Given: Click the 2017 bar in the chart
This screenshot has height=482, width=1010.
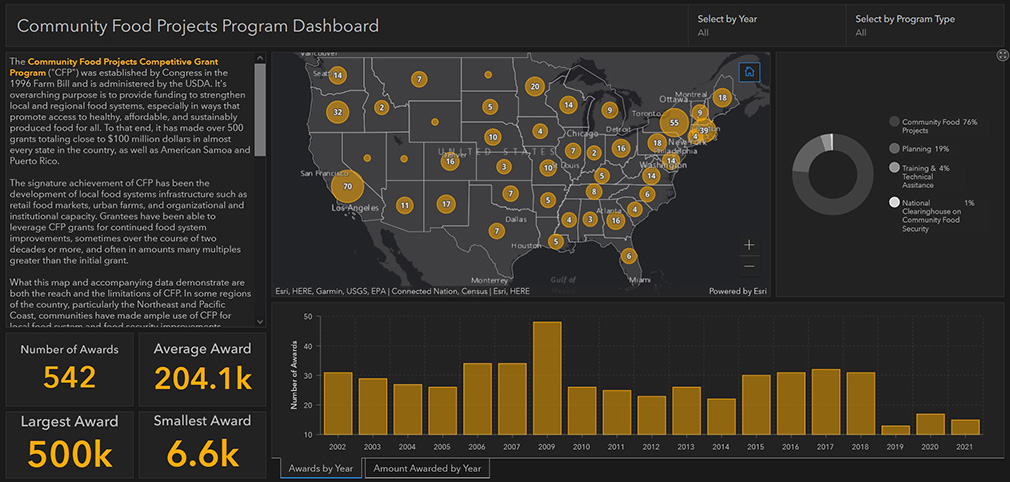Looking at the screenshot, I should [826, 401].
